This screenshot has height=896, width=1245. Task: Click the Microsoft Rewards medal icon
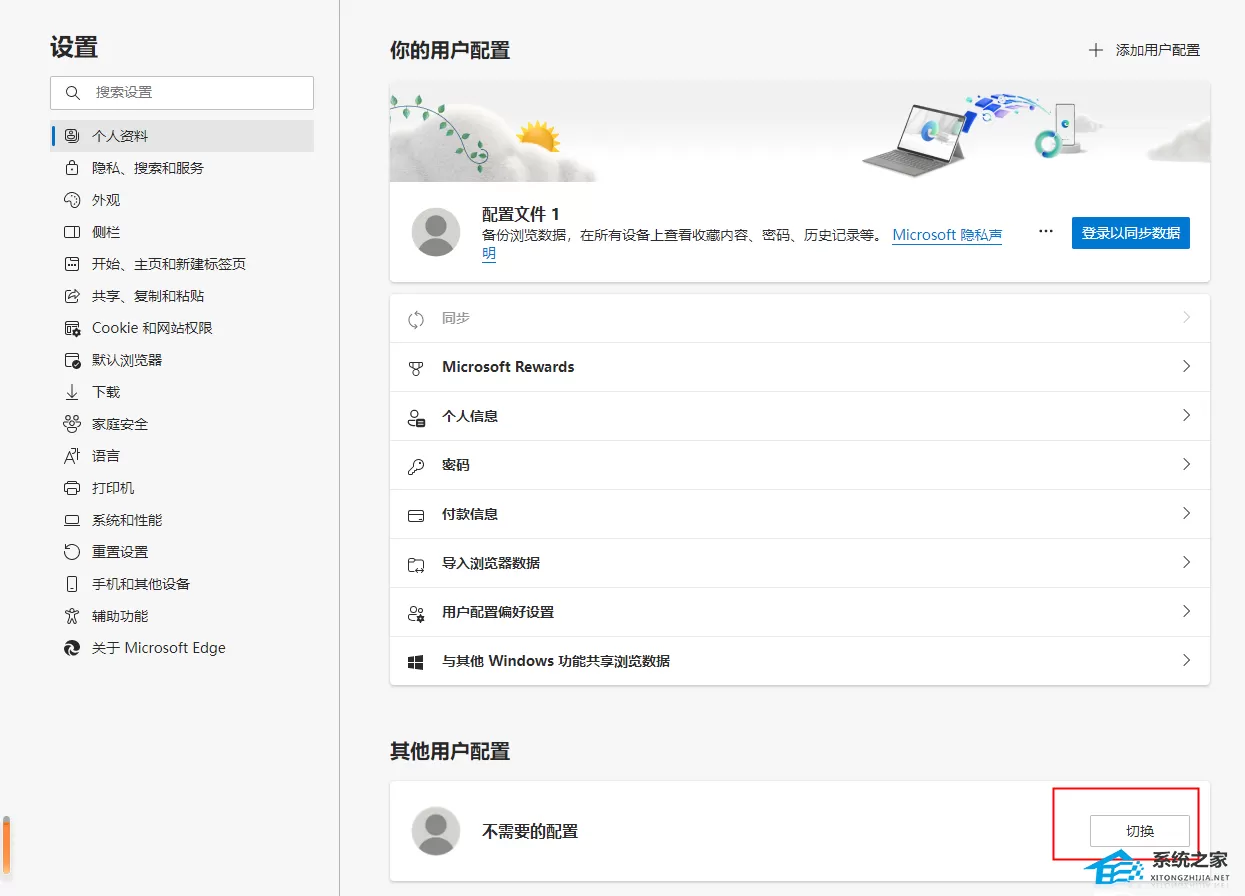tap(416, 368)
